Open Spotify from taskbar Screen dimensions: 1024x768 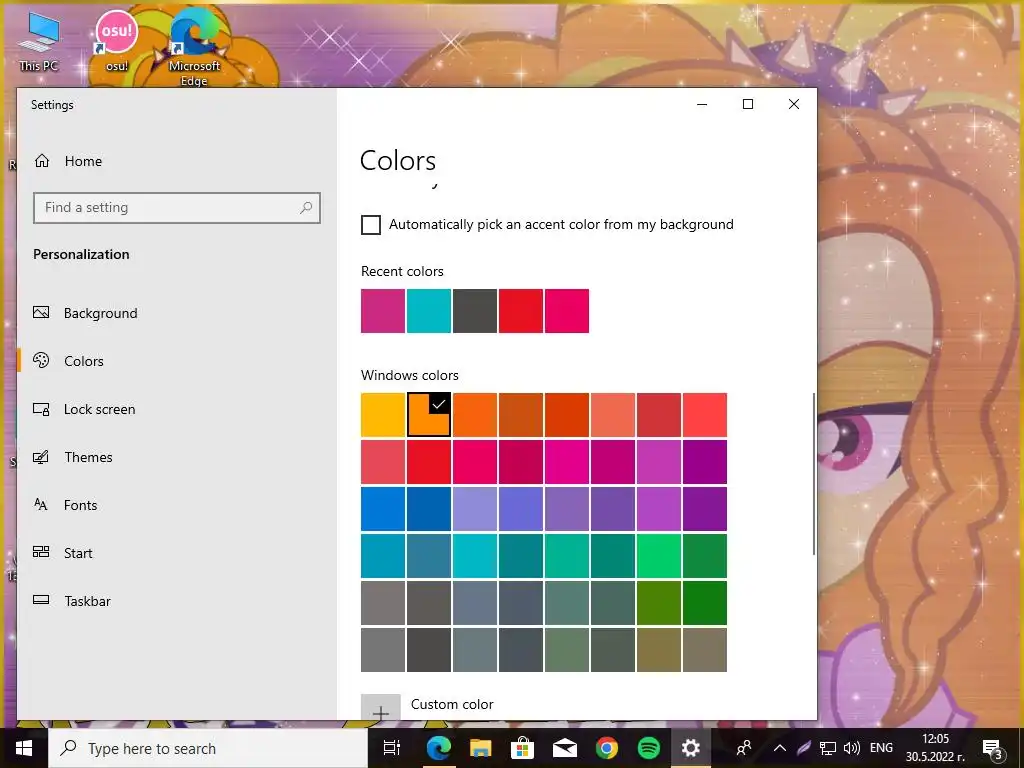(x=648, y=748)
